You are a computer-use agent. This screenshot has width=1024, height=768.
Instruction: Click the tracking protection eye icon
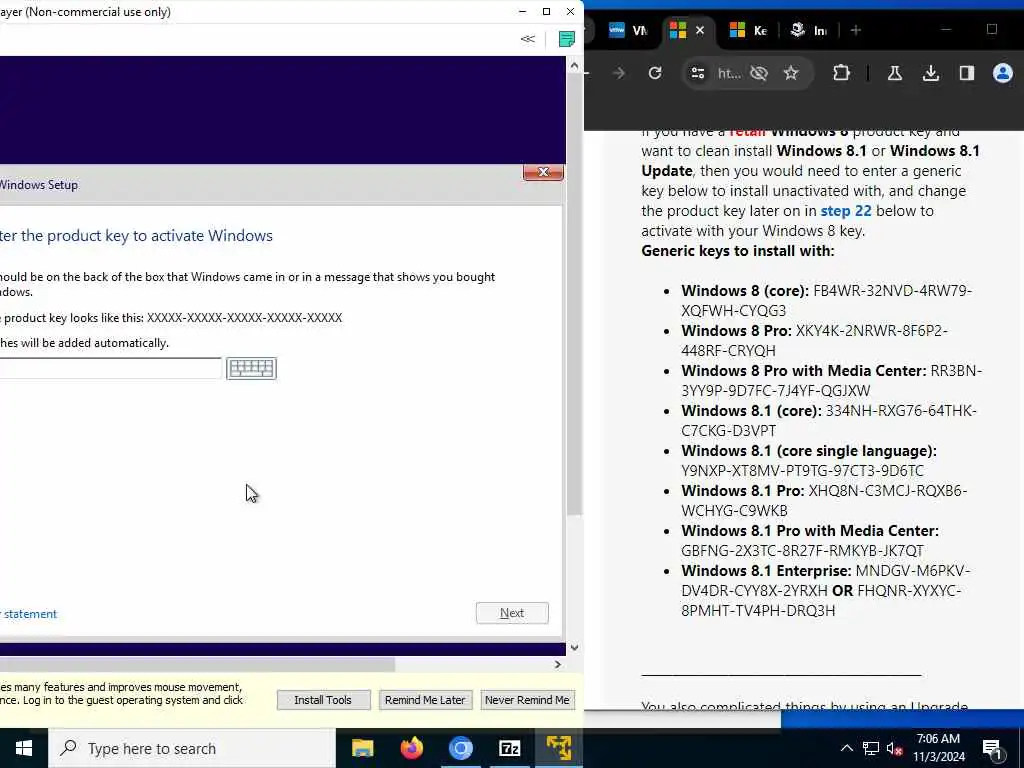tap(759, 73)
